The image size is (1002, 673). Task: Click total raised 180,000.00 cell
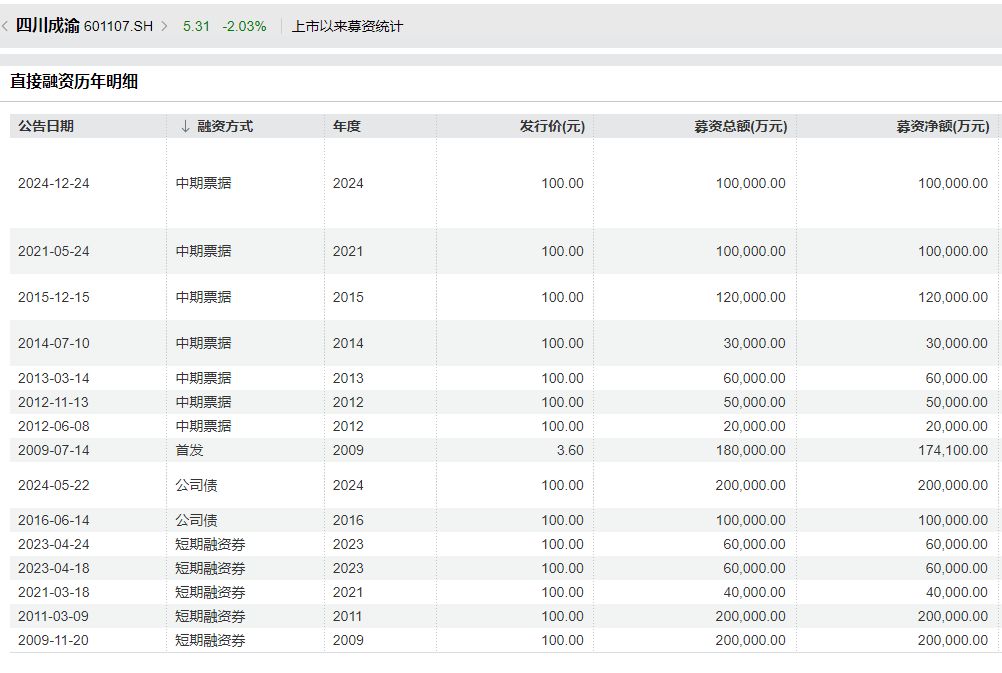coord(750,450)
